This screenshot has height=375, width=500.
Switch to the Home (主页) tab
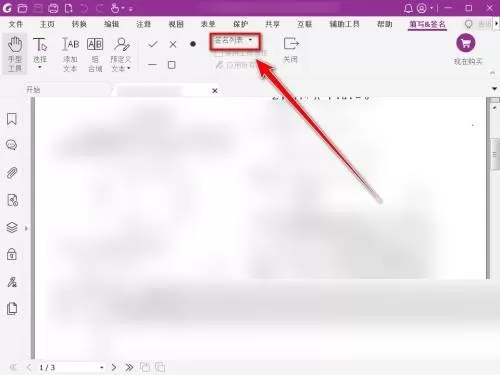click(47, 24)
